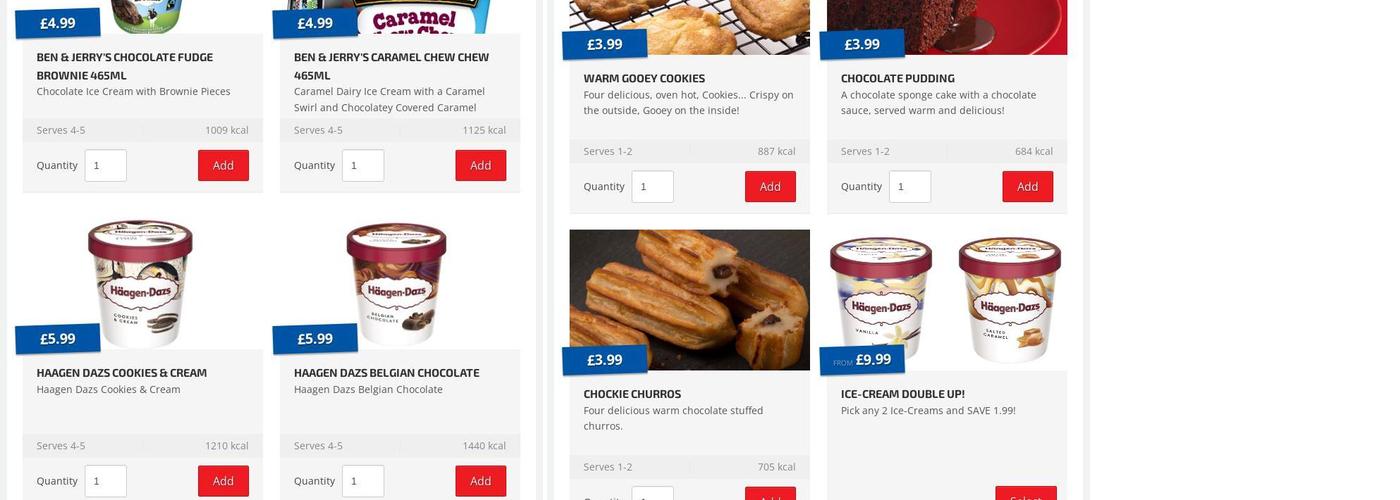Open Ice-Cream Double Up vanilla tub image
The height and width of the screenshot is (500, 1400).
coord(882,297)
